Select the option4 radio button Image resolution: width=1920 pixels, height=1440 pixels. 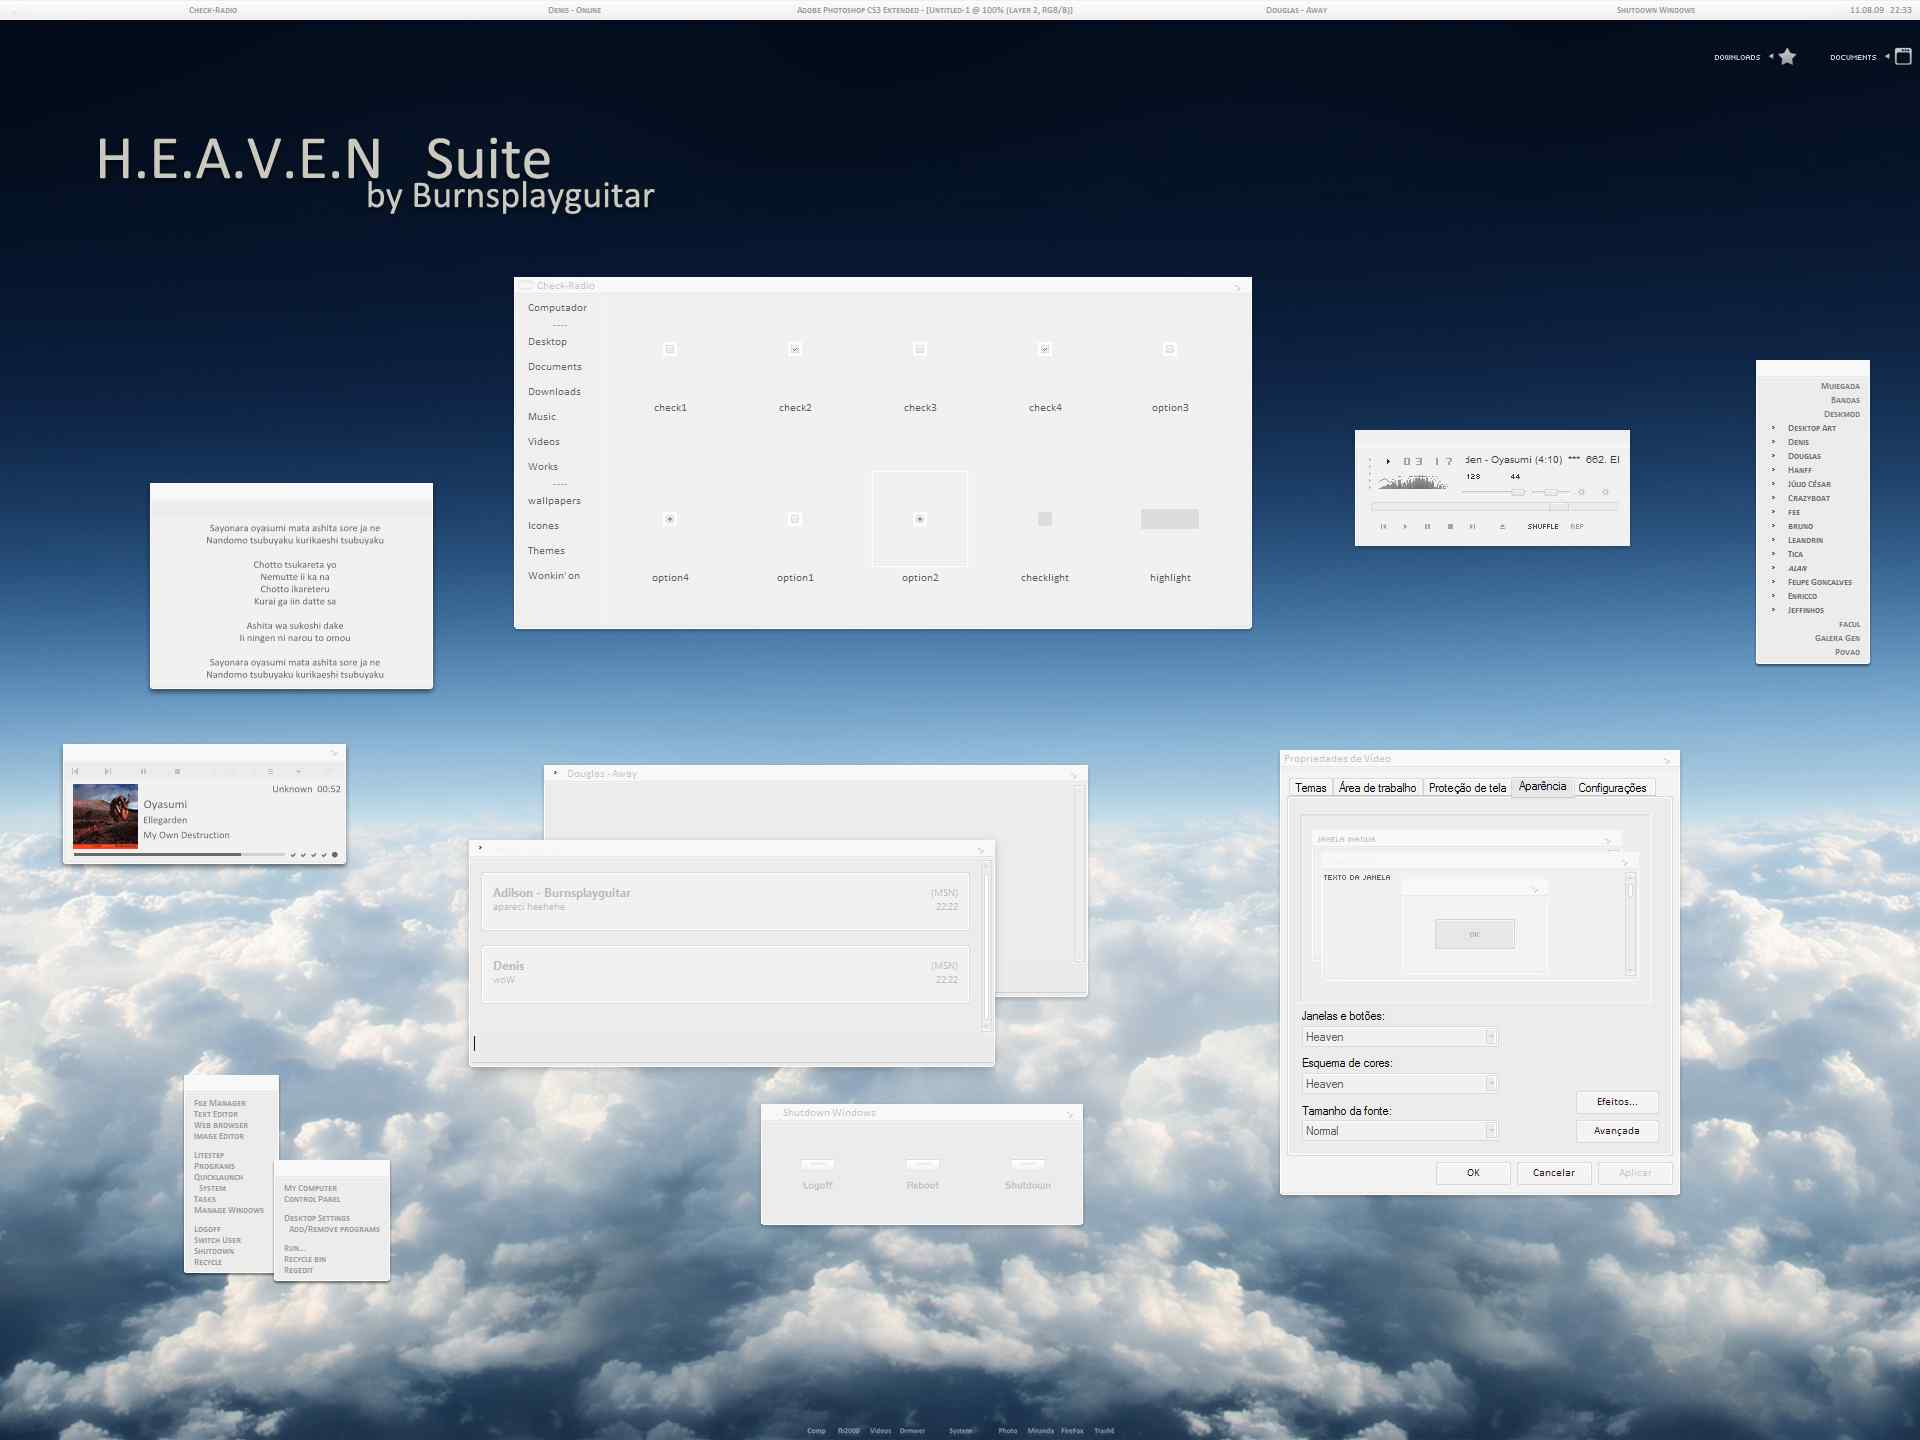tap(670, 519)
